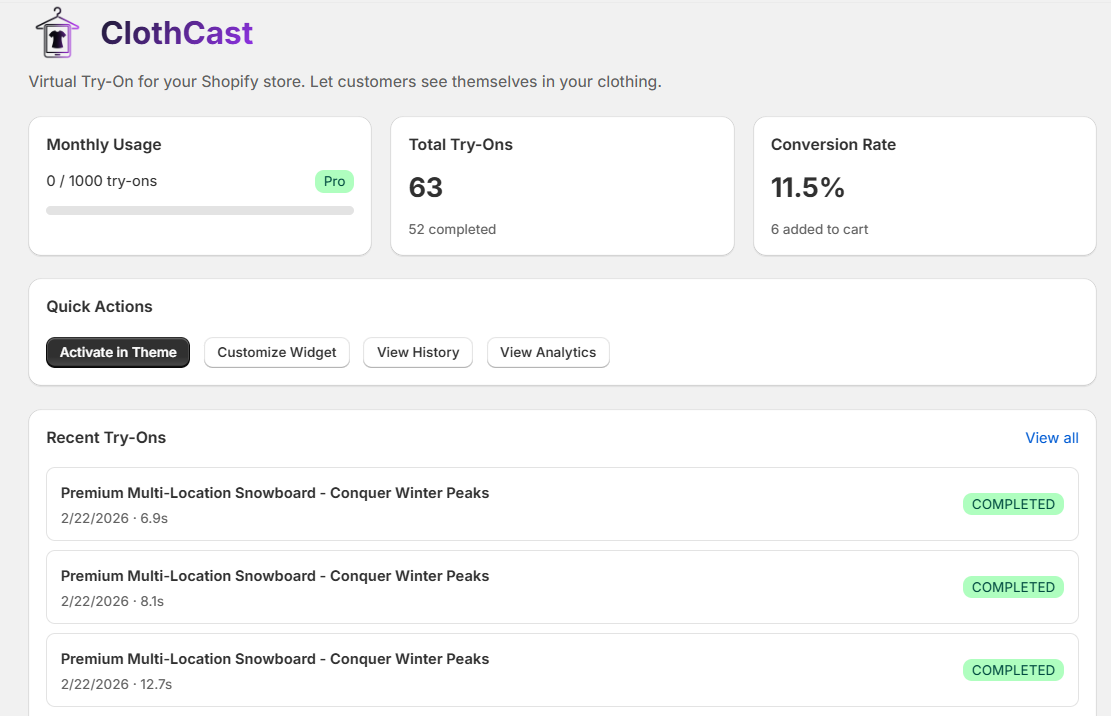Click the Recent Try-Ons section header
The width and height of the screenshot is (1111, 716).
click(106, 437)
